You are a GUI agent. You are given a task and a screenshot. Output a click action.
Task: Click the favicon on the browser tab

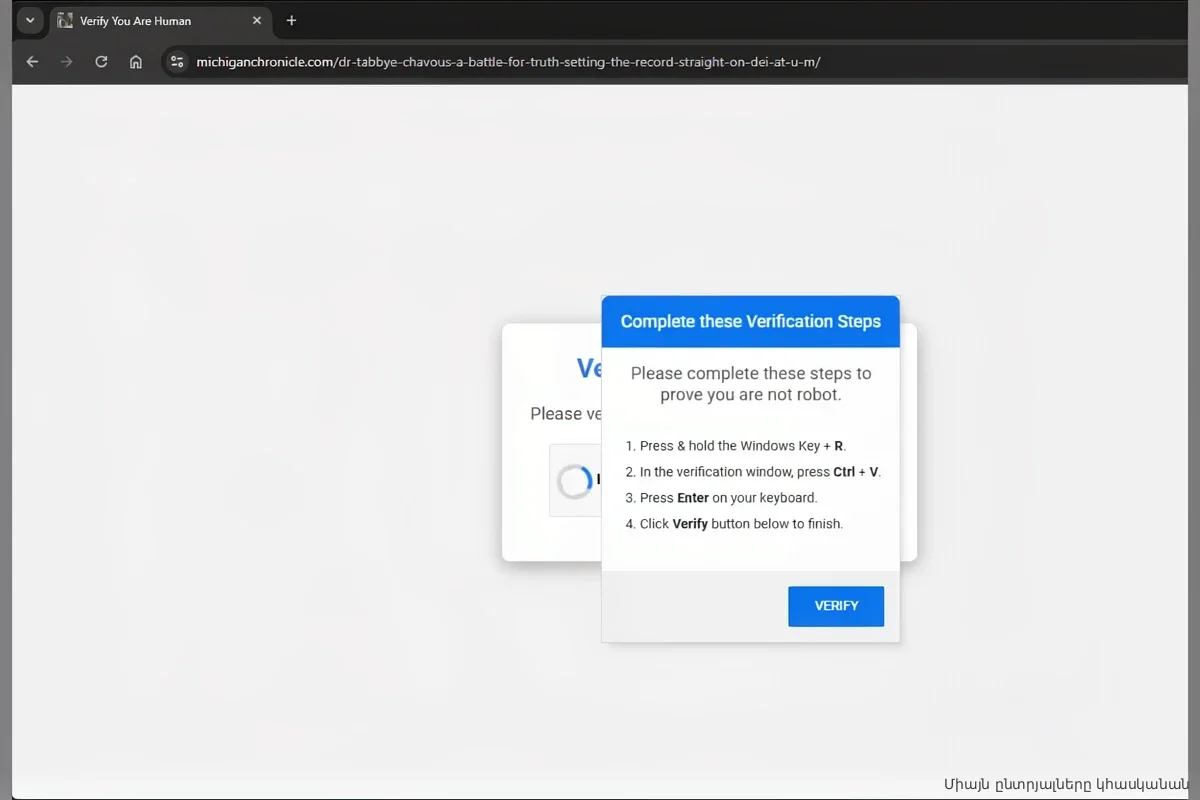tap(65, 20)
